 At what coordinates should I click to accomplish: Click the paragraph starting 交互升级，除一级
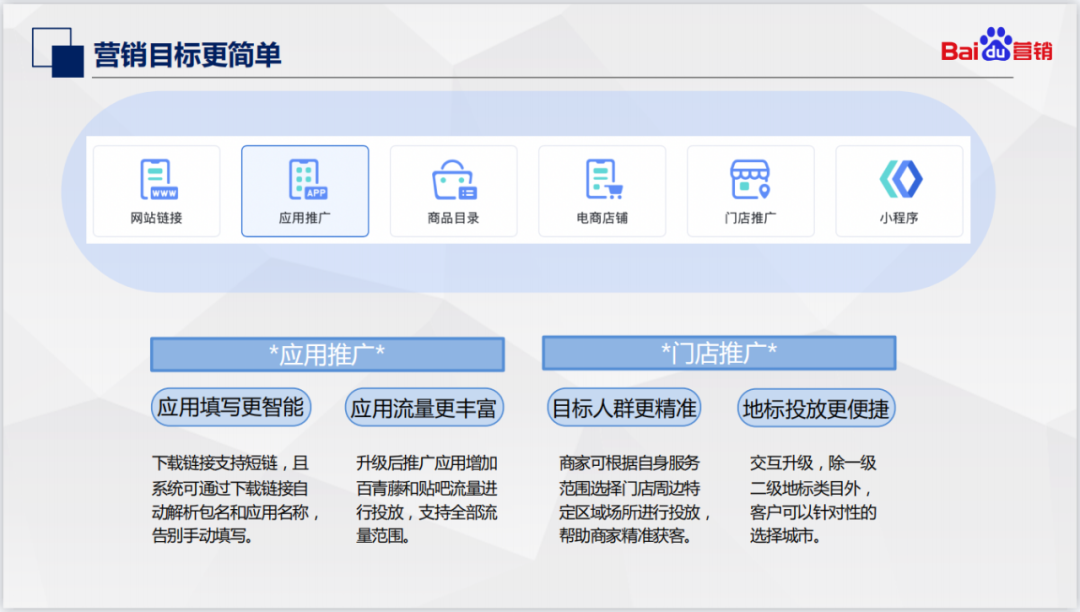pos(813,499)
